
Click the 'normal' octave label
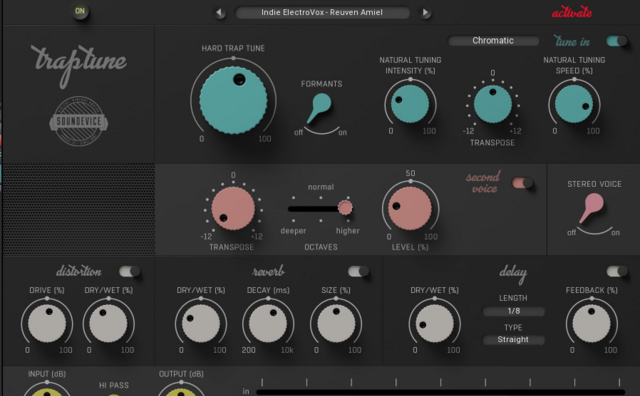[321, 187]
